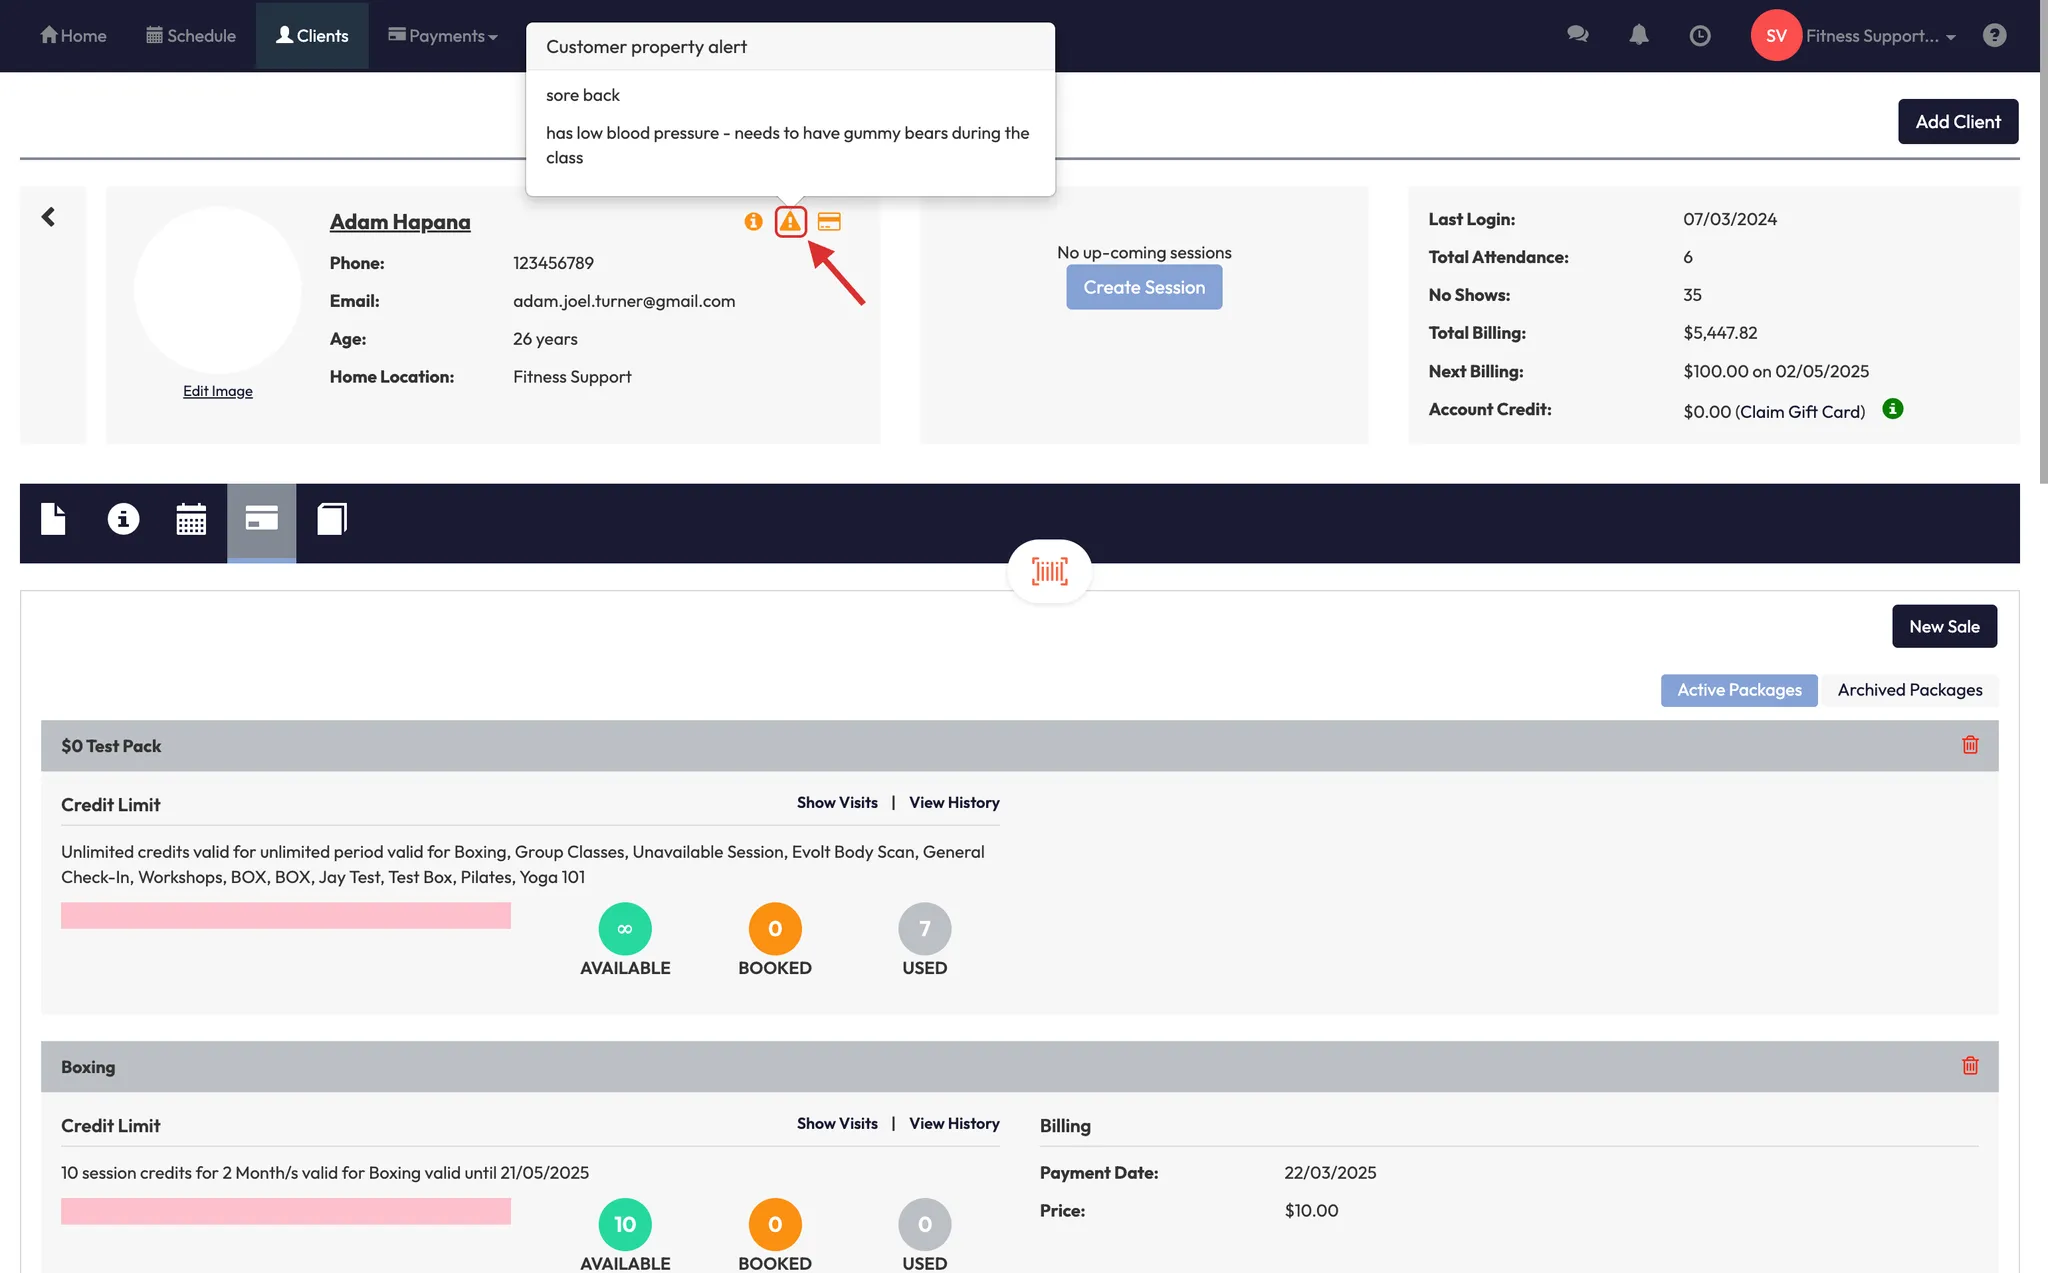This screenshot has height=1273, width=2048.
Task: Open the notifications bell icon
Action: coord(1638,36)
